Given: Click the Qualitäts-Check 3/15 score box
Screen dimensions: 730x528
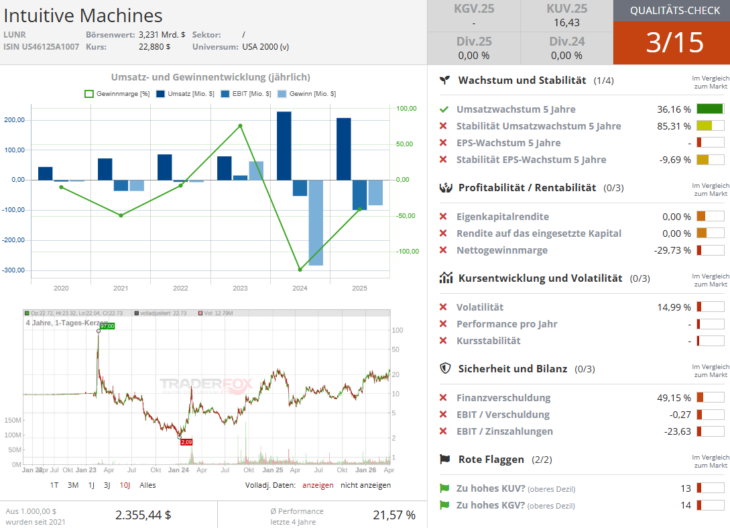Looking at the screenshot, I should coord(671,43).
